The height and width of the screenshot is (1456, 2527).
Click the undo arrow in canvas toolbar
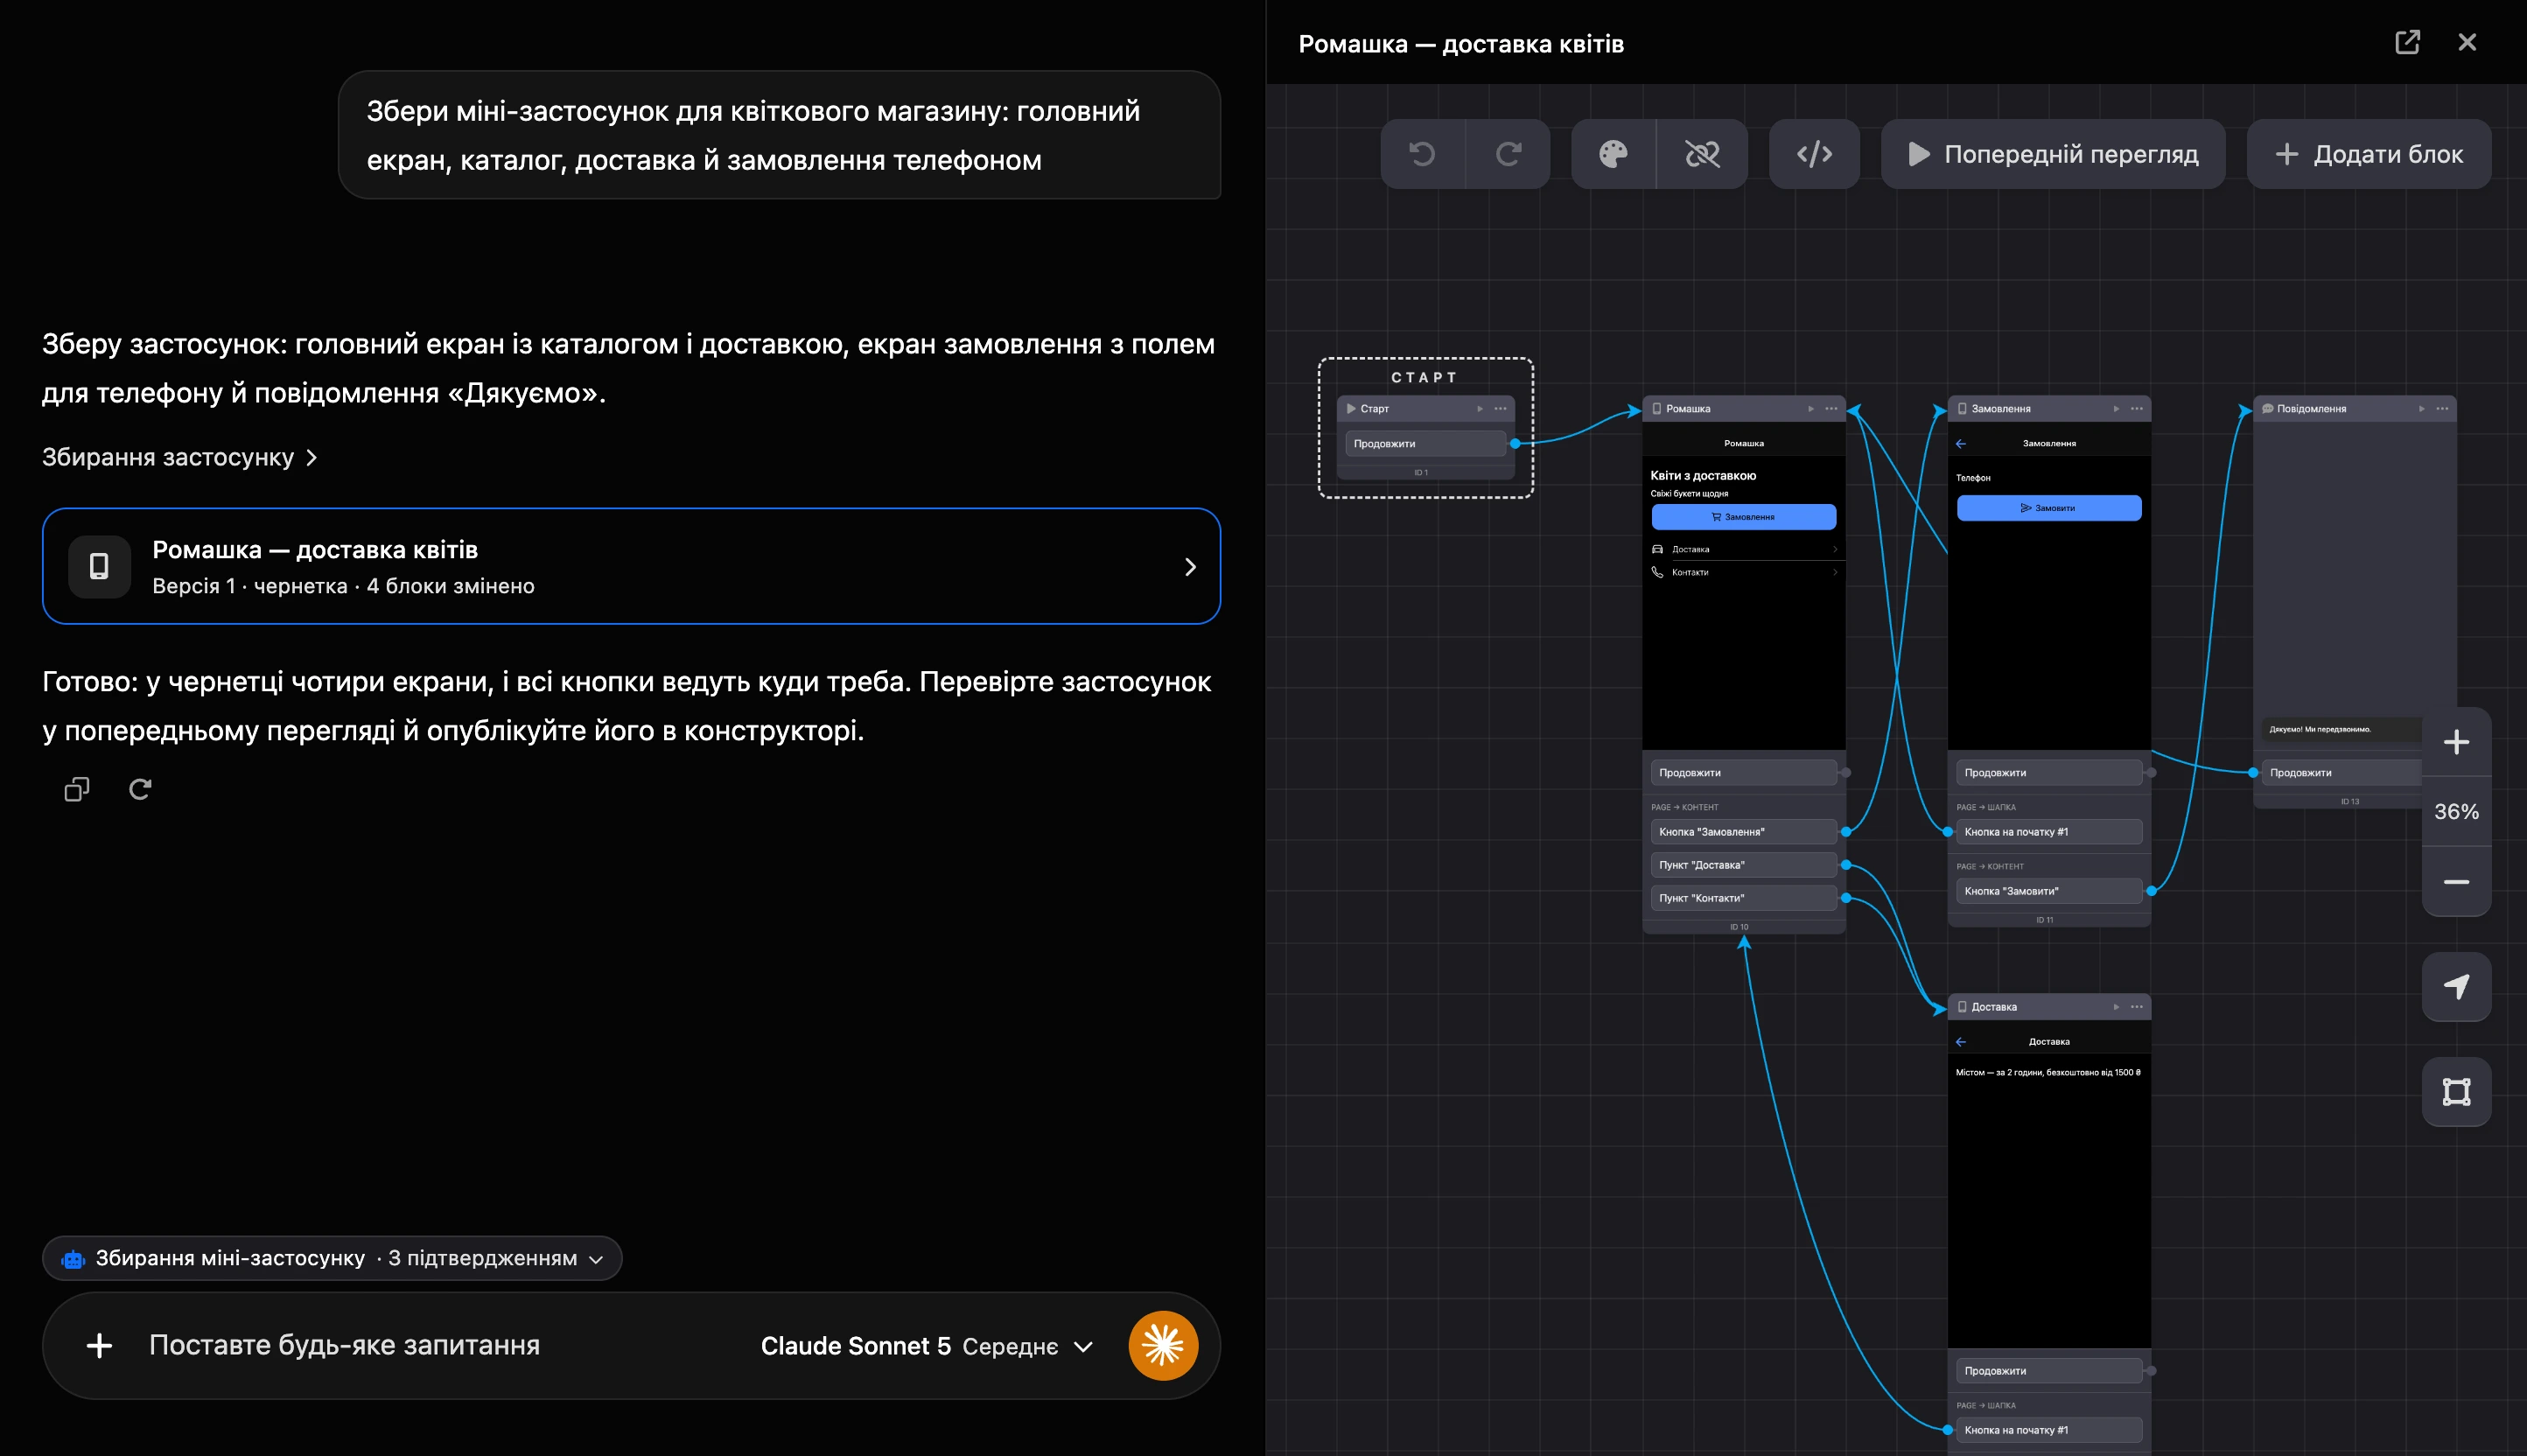(x=1422, y=154)
